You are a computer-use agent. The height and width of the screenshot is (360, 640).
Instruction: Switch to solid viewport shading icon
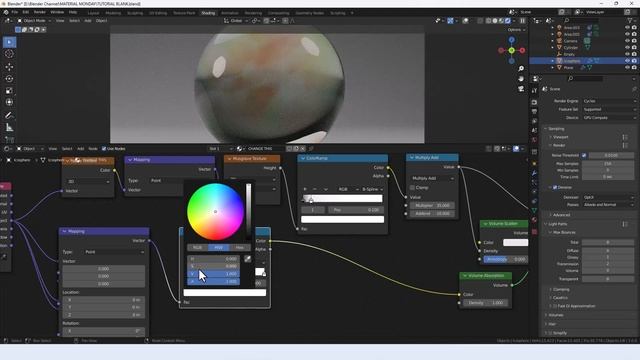click(x=495, y=20)
